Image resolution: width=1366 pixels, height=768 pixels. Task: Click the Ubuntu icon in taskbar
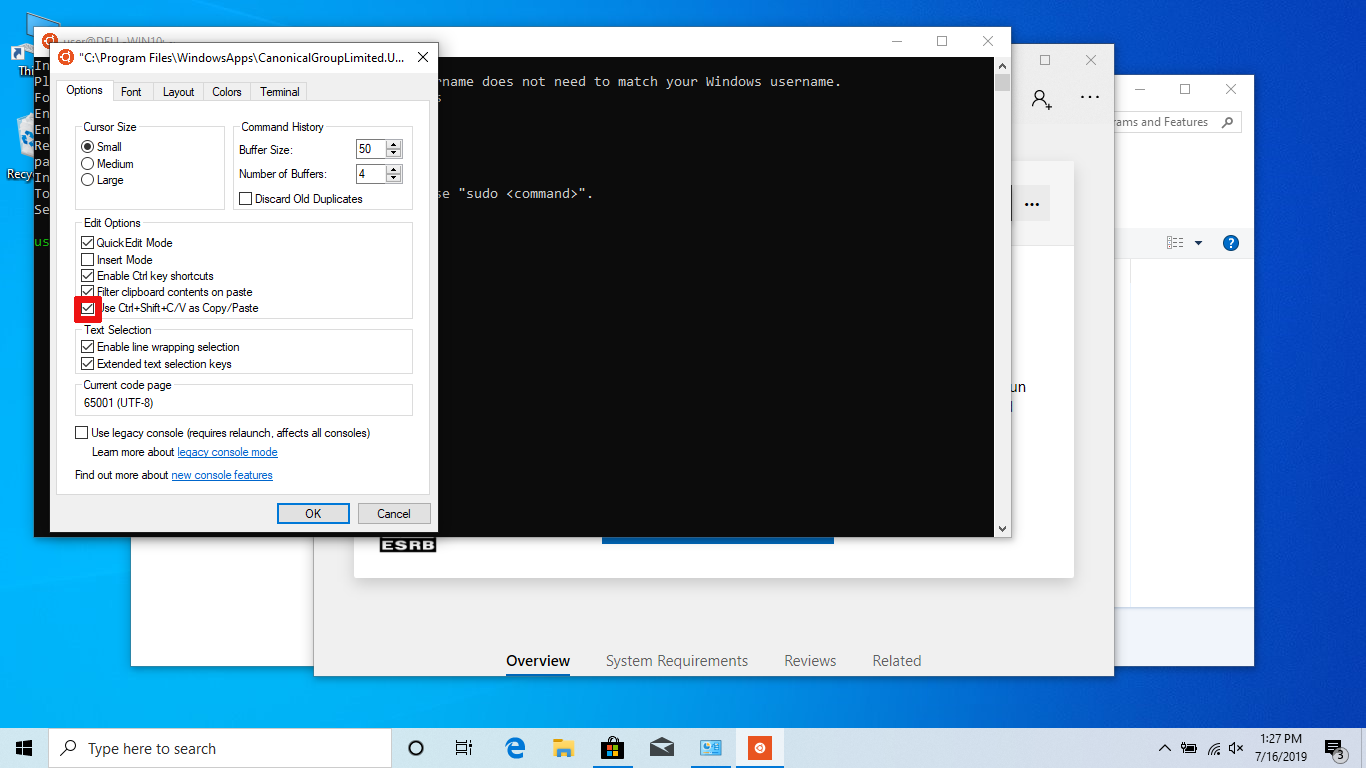click(760, 748)
